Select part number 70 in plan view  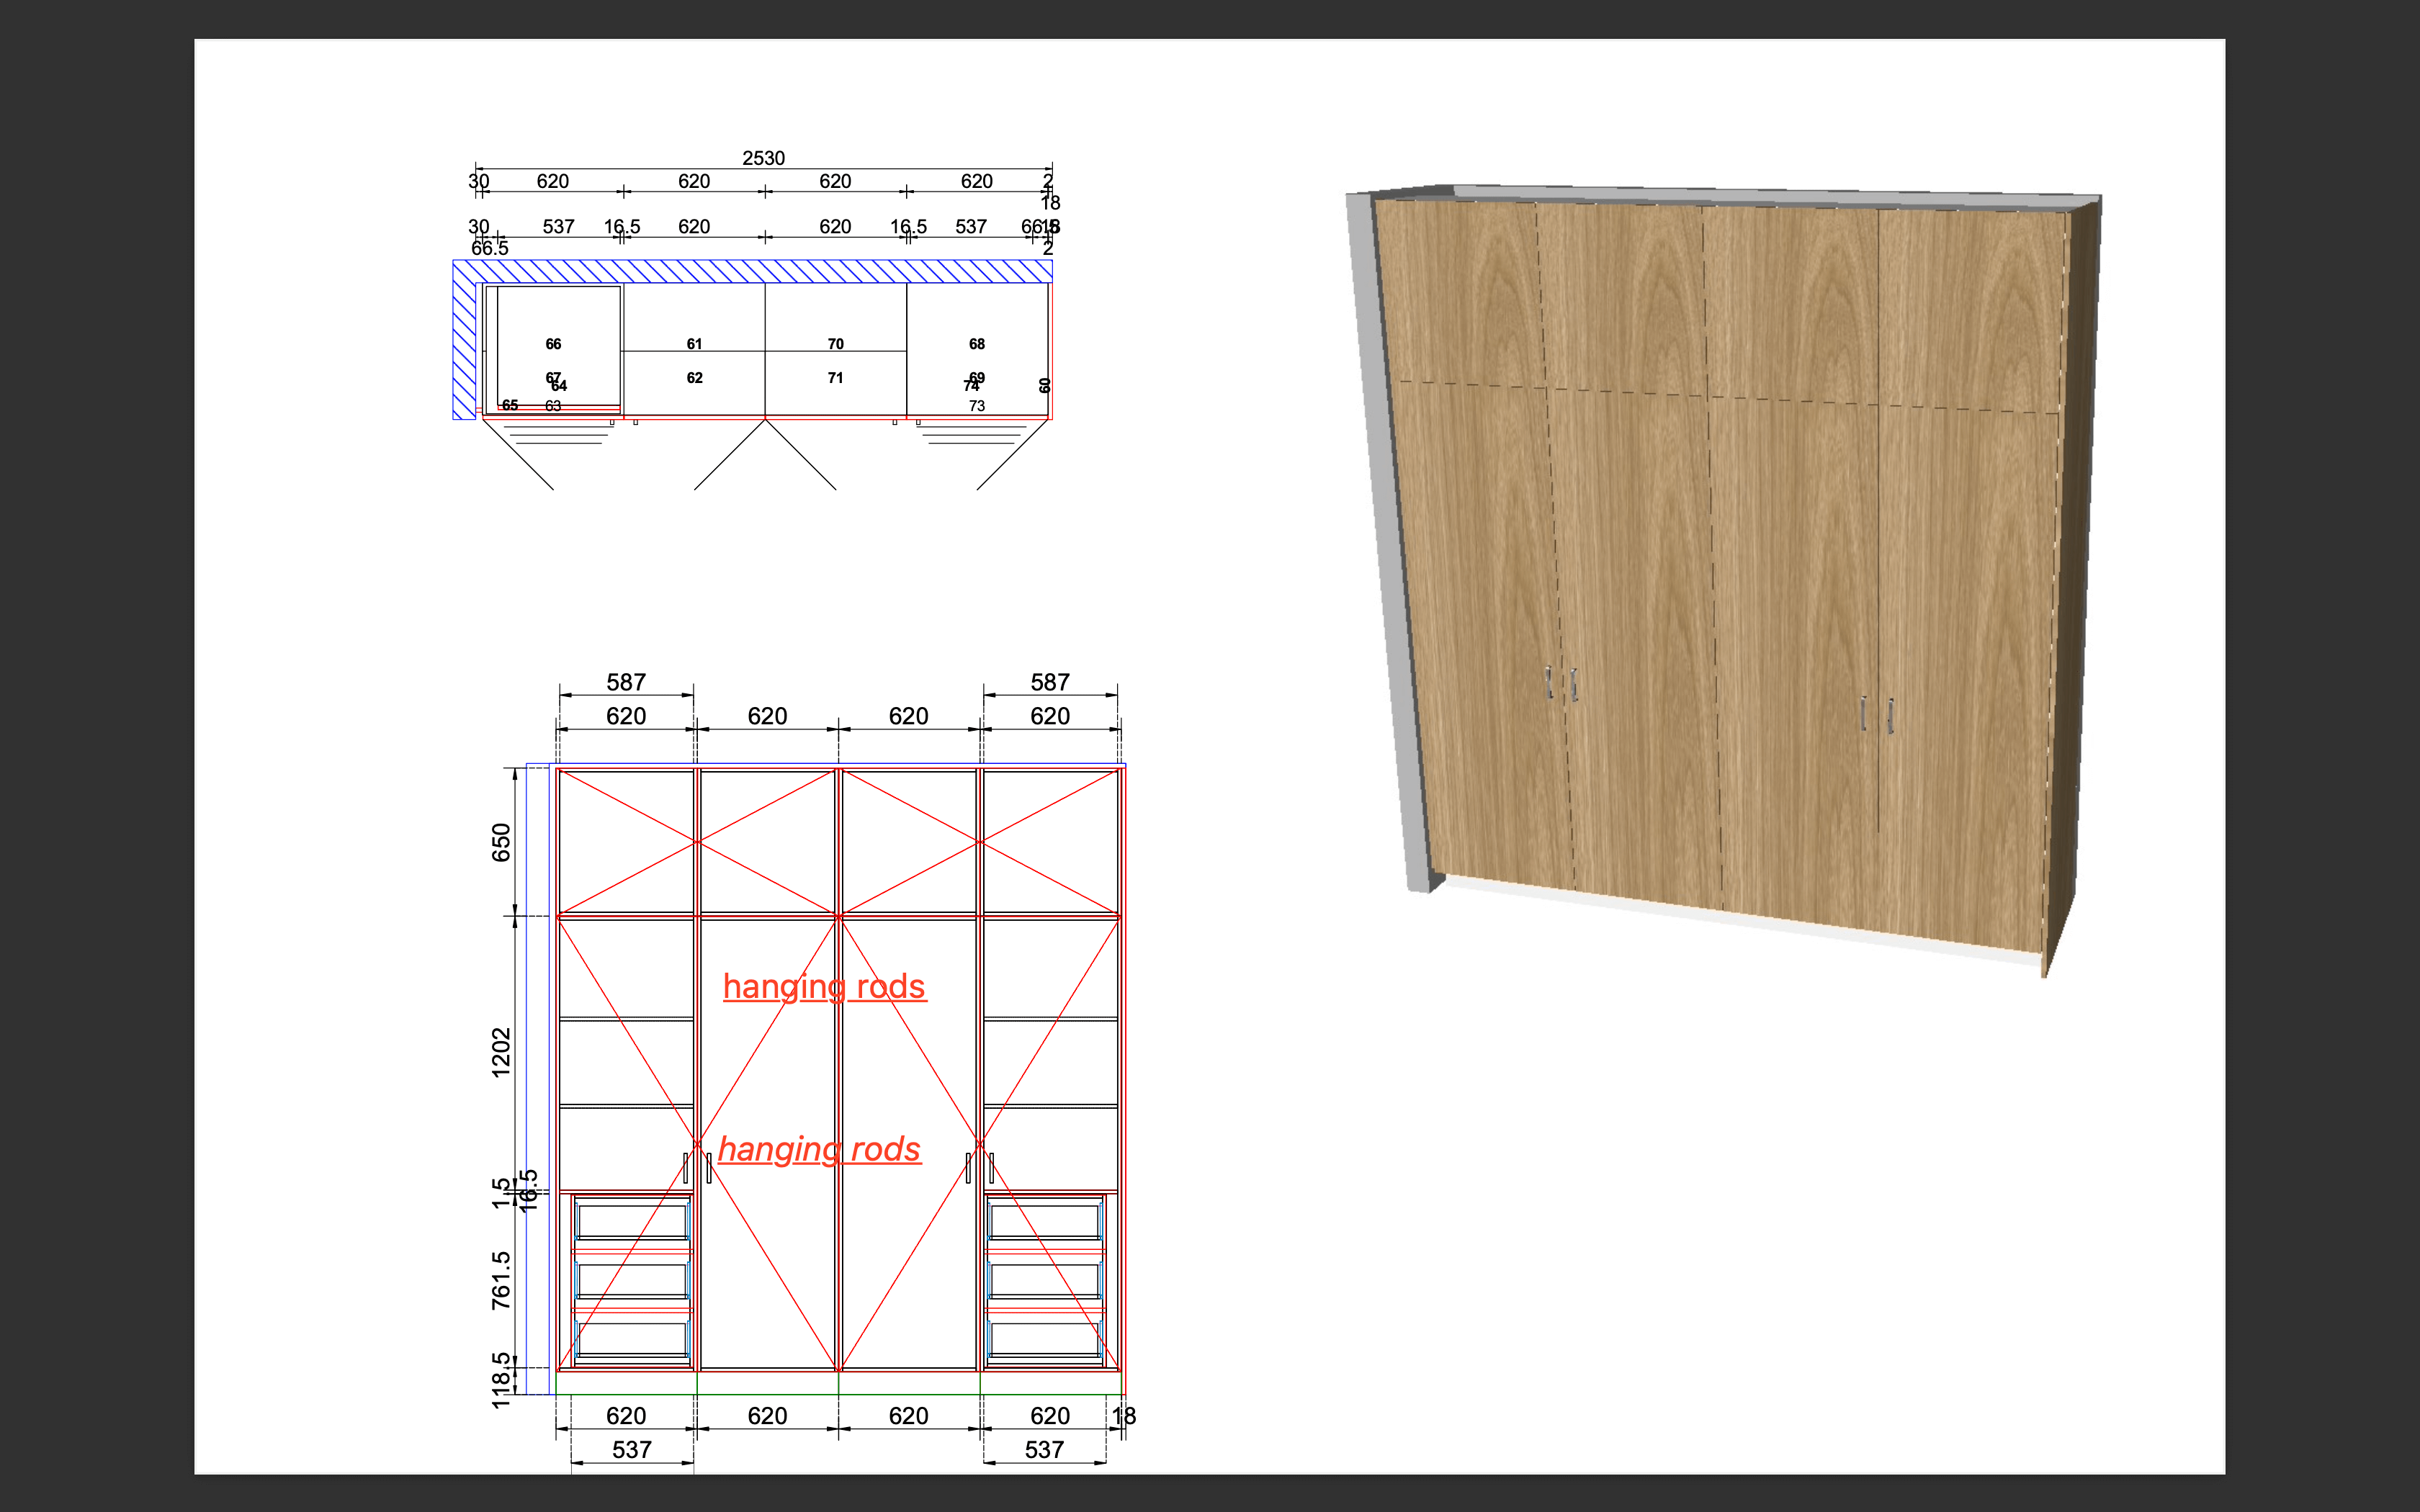(x=835, y=344)
